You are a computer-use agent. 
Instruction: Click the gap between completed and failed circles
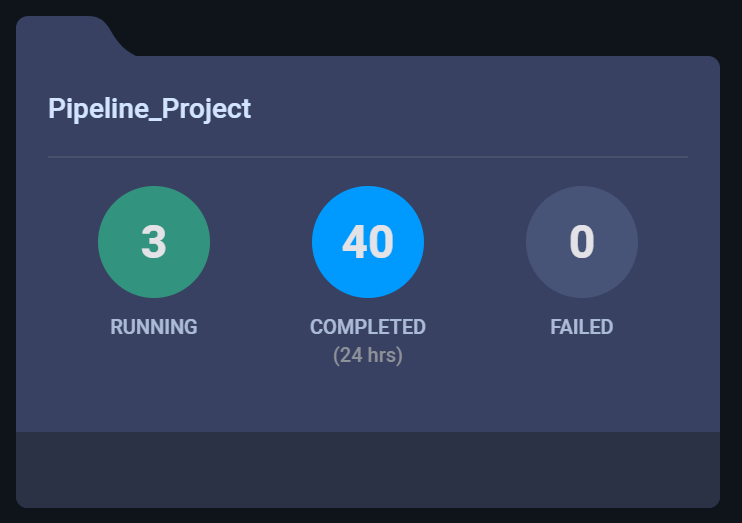pyautogui.click(x=475, y=242)
